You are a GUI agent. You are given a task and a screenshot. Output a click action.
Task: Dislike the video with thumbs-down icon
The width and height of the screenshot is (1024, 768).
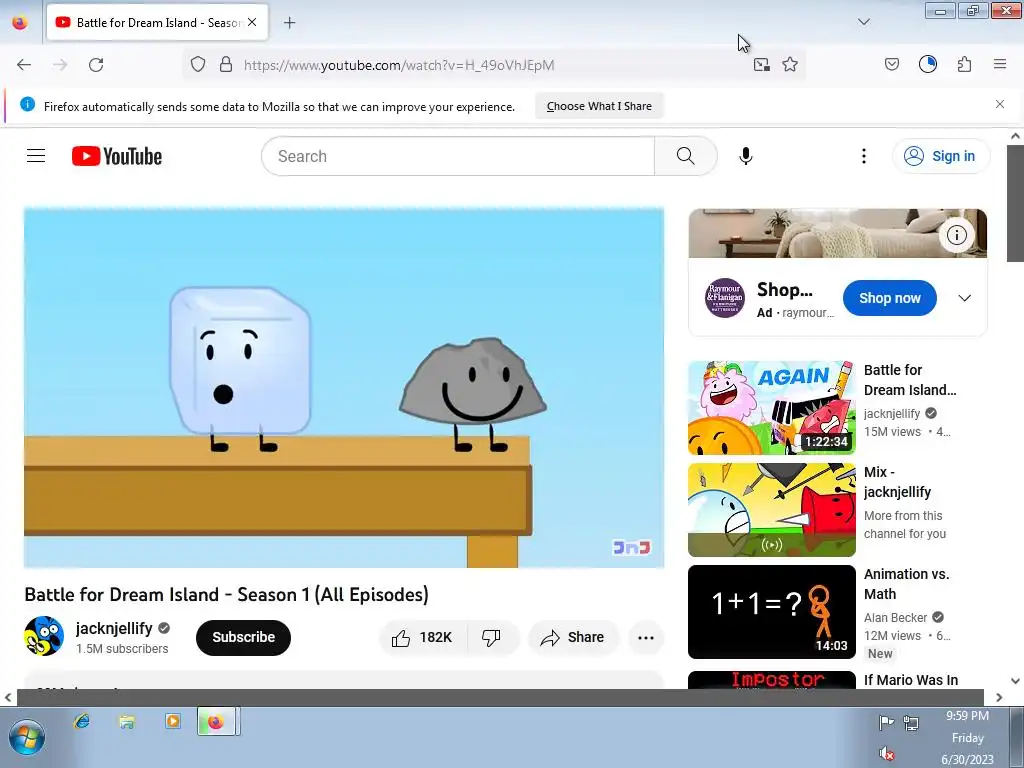(491, 637)
